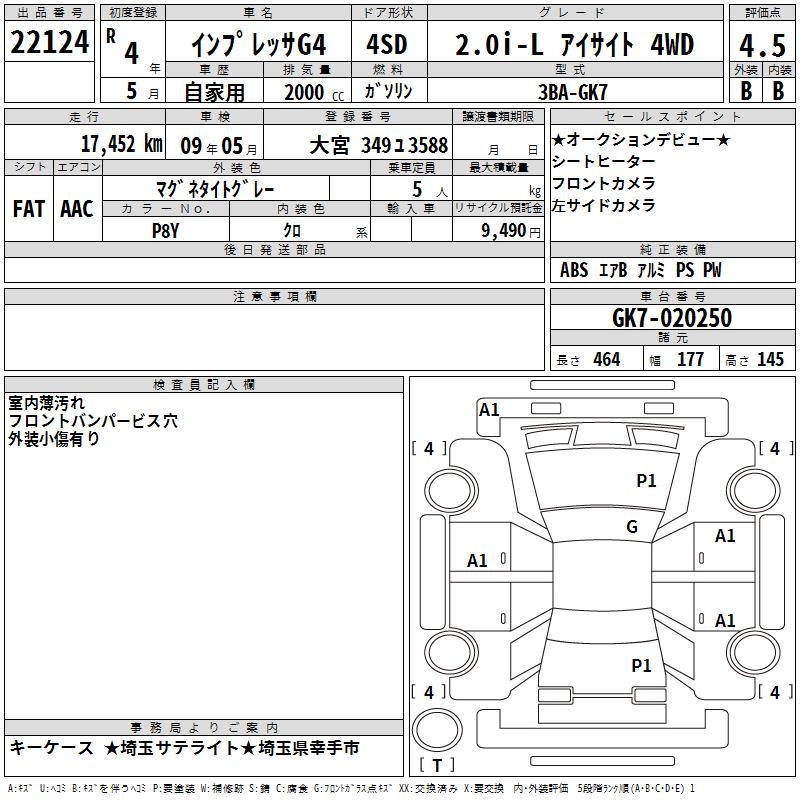Viewport: 800px width, 800px height.
Task: Select the P1 mark on the trunk
Action: 641,665
